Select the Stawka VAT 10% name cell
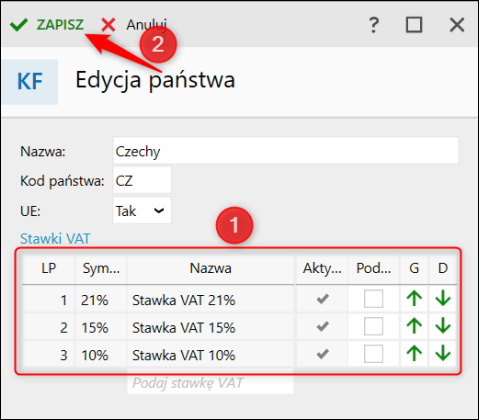The width and height of the screenshot is (479, 420). (211, 355)
